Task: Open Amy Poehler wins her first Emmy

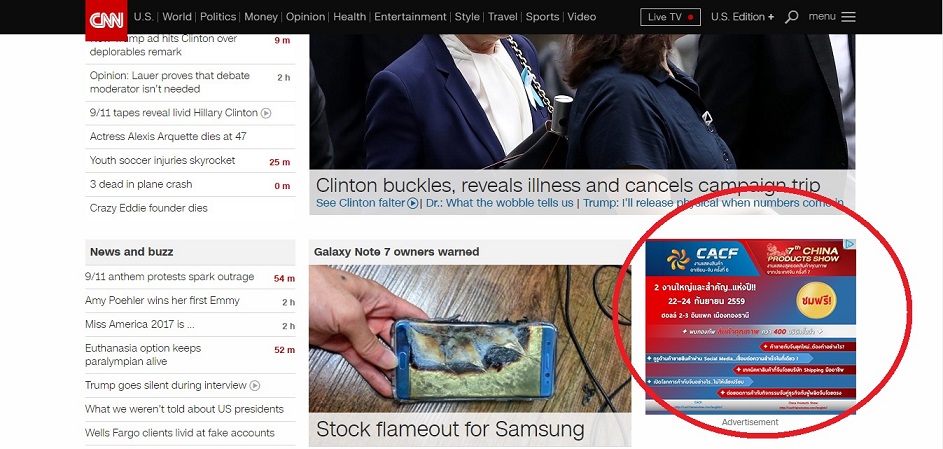Action: (x=162, y=301)
